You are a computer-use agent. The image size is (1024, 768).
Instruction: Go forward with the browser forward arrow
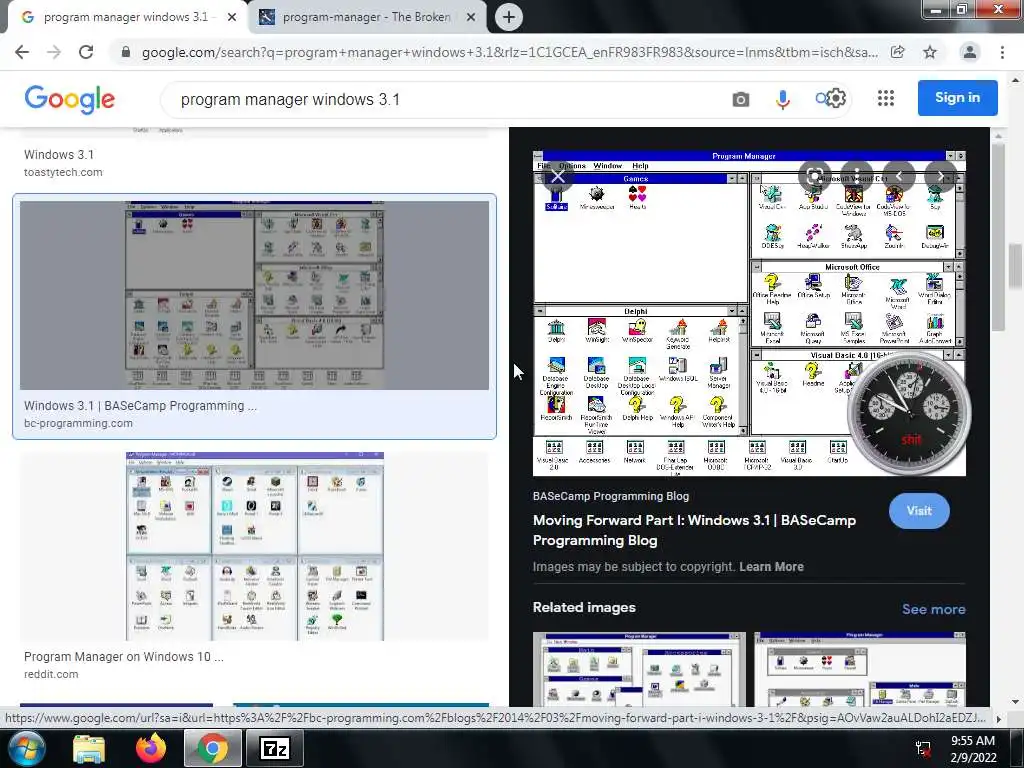coord(54,52)
